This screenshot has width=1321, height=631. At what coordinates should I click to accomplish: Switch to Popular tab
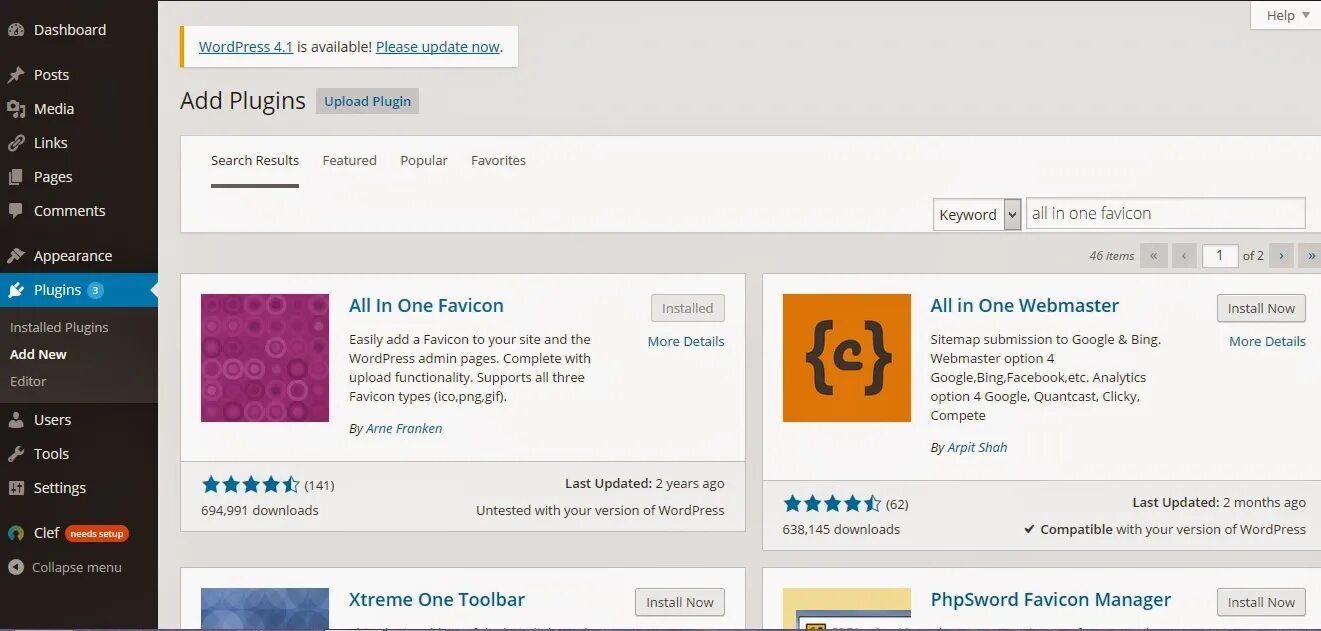[x=424, y=160]
